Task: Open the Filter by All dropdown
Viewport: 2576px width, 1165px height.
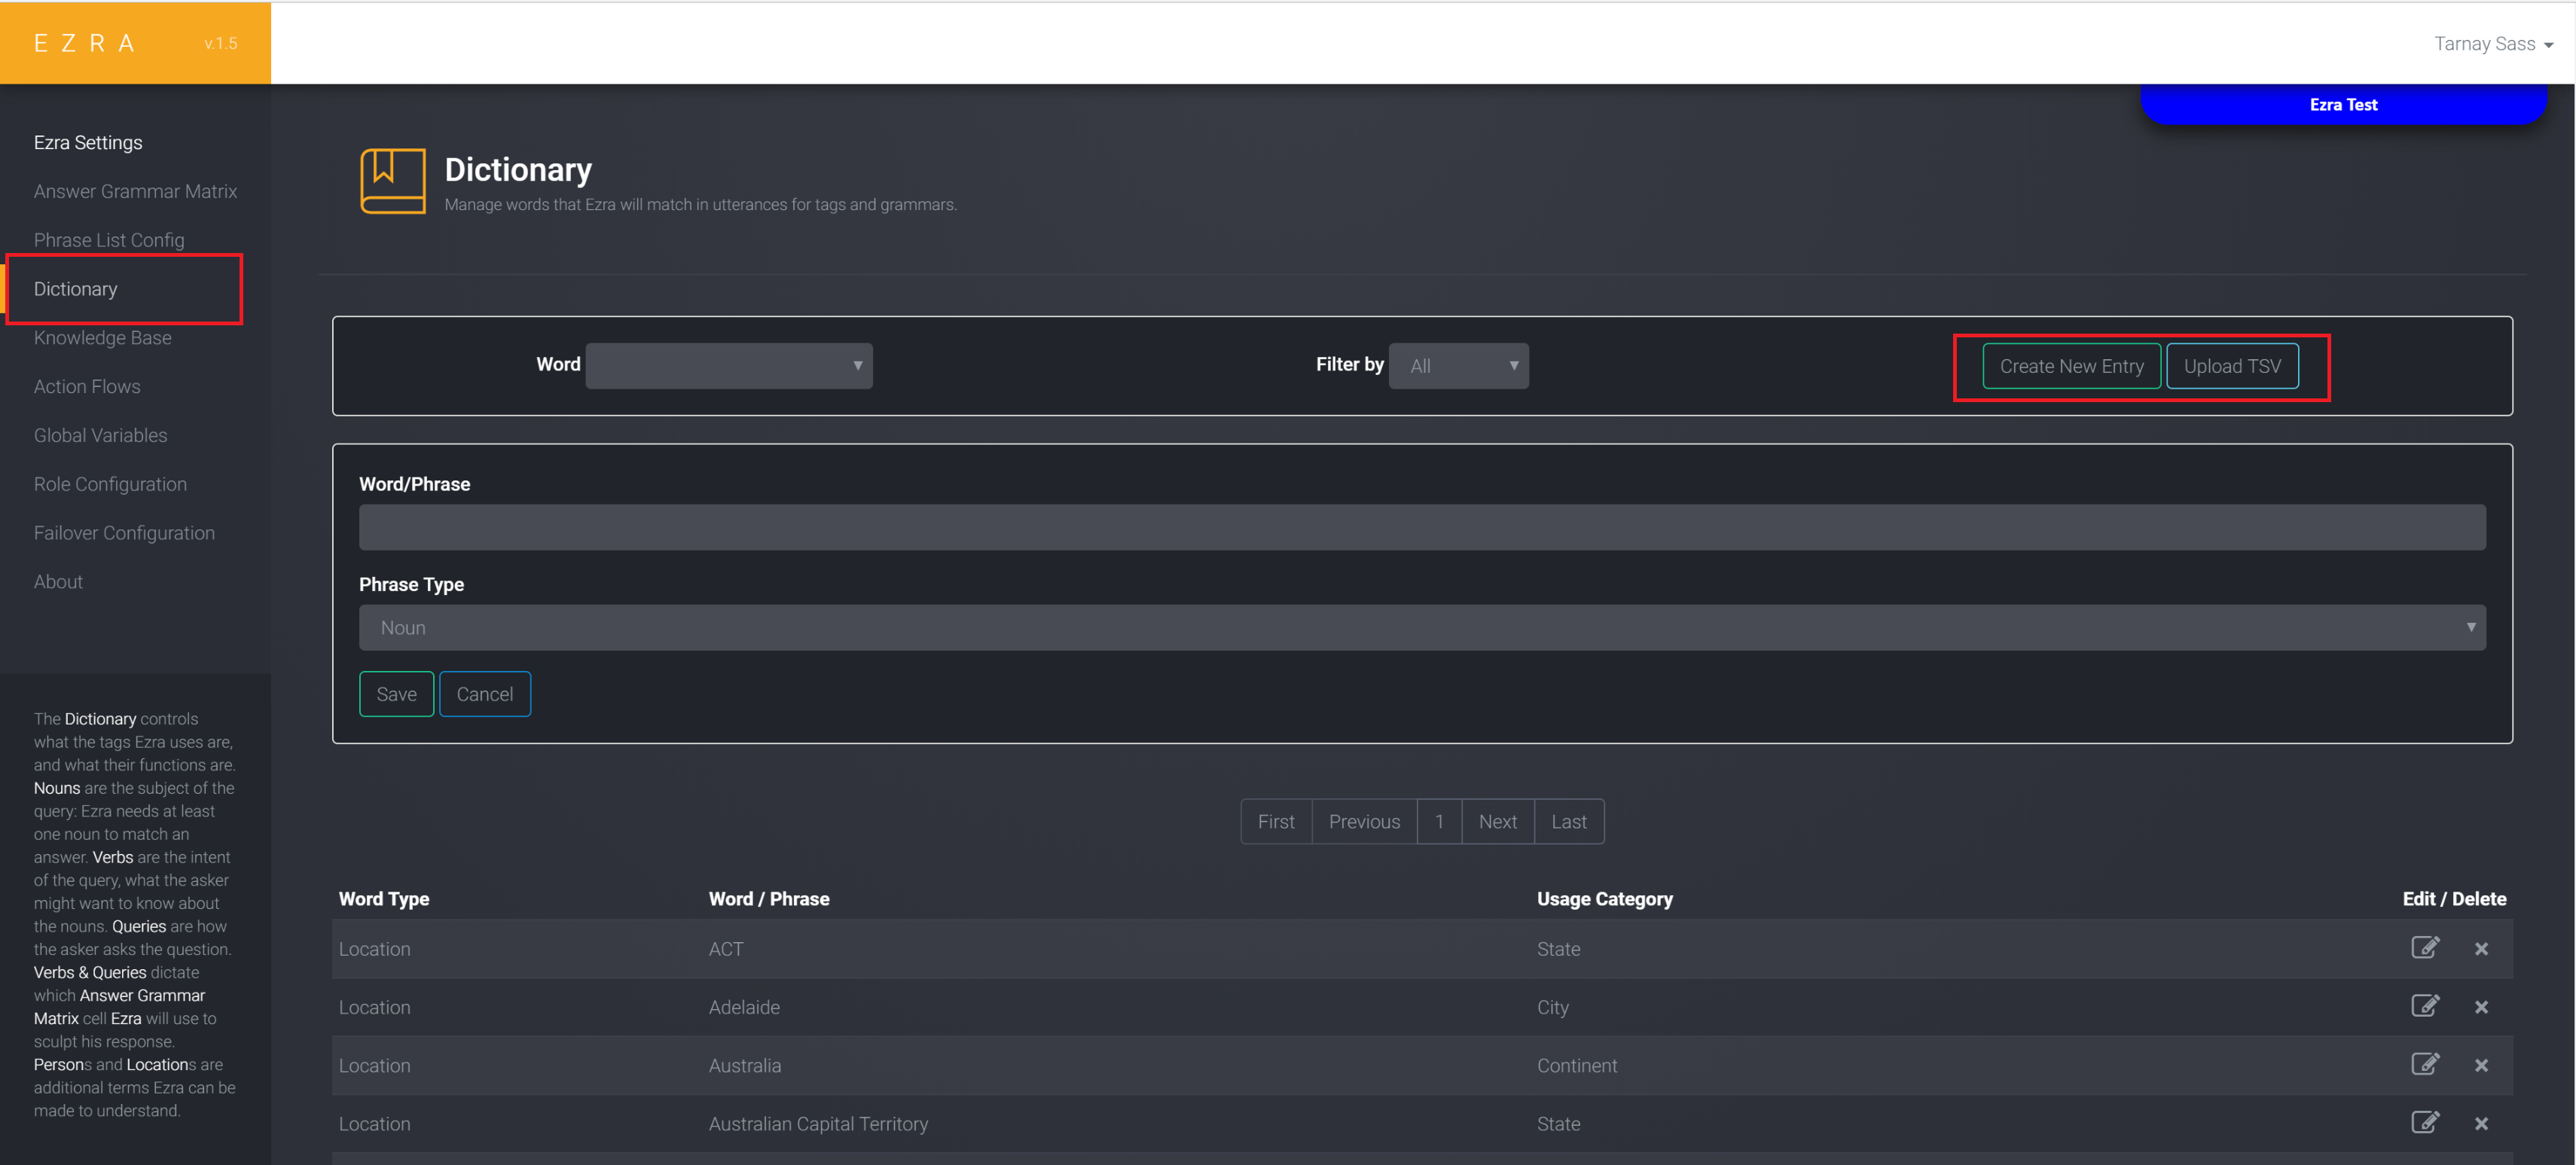Action: [x=1458, y=365]
